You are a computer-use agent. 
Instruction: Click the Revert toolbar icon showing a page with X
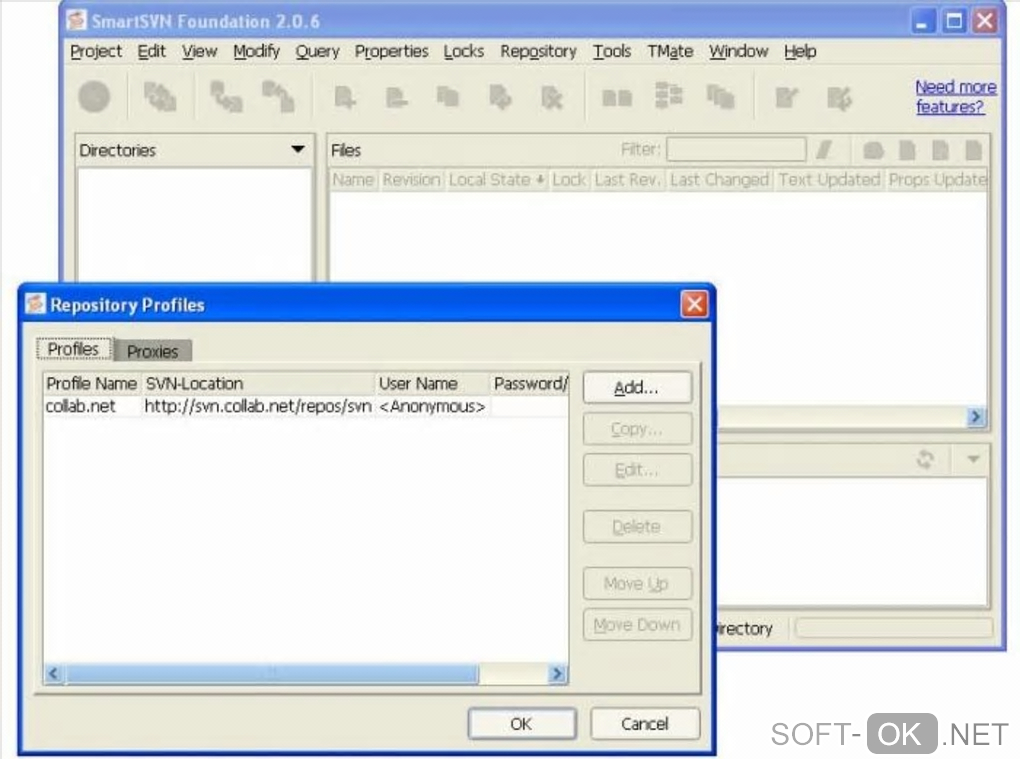[x=552, y=98]
